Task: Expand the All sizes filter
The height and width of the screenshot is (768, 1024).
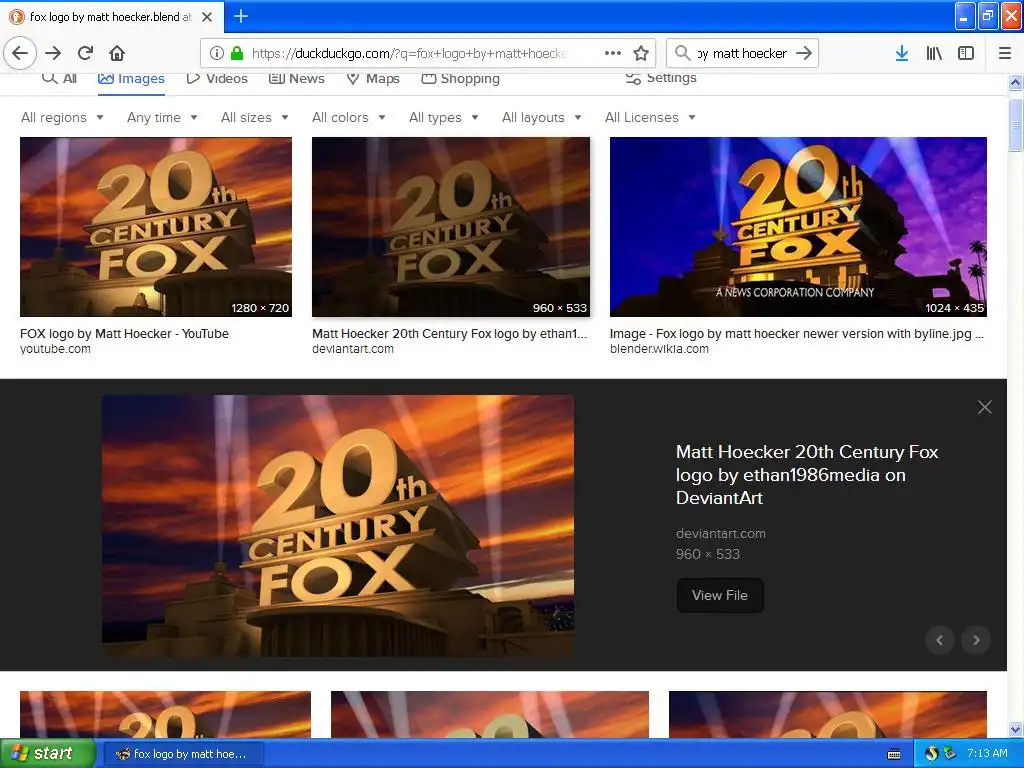Action: (x=255, y=118)
